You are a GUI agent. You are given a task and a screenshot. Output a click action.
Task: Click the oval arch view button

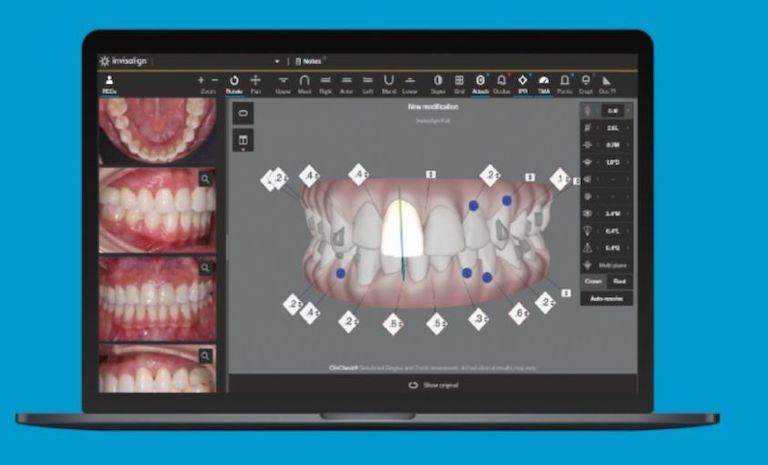click(243, 113)
